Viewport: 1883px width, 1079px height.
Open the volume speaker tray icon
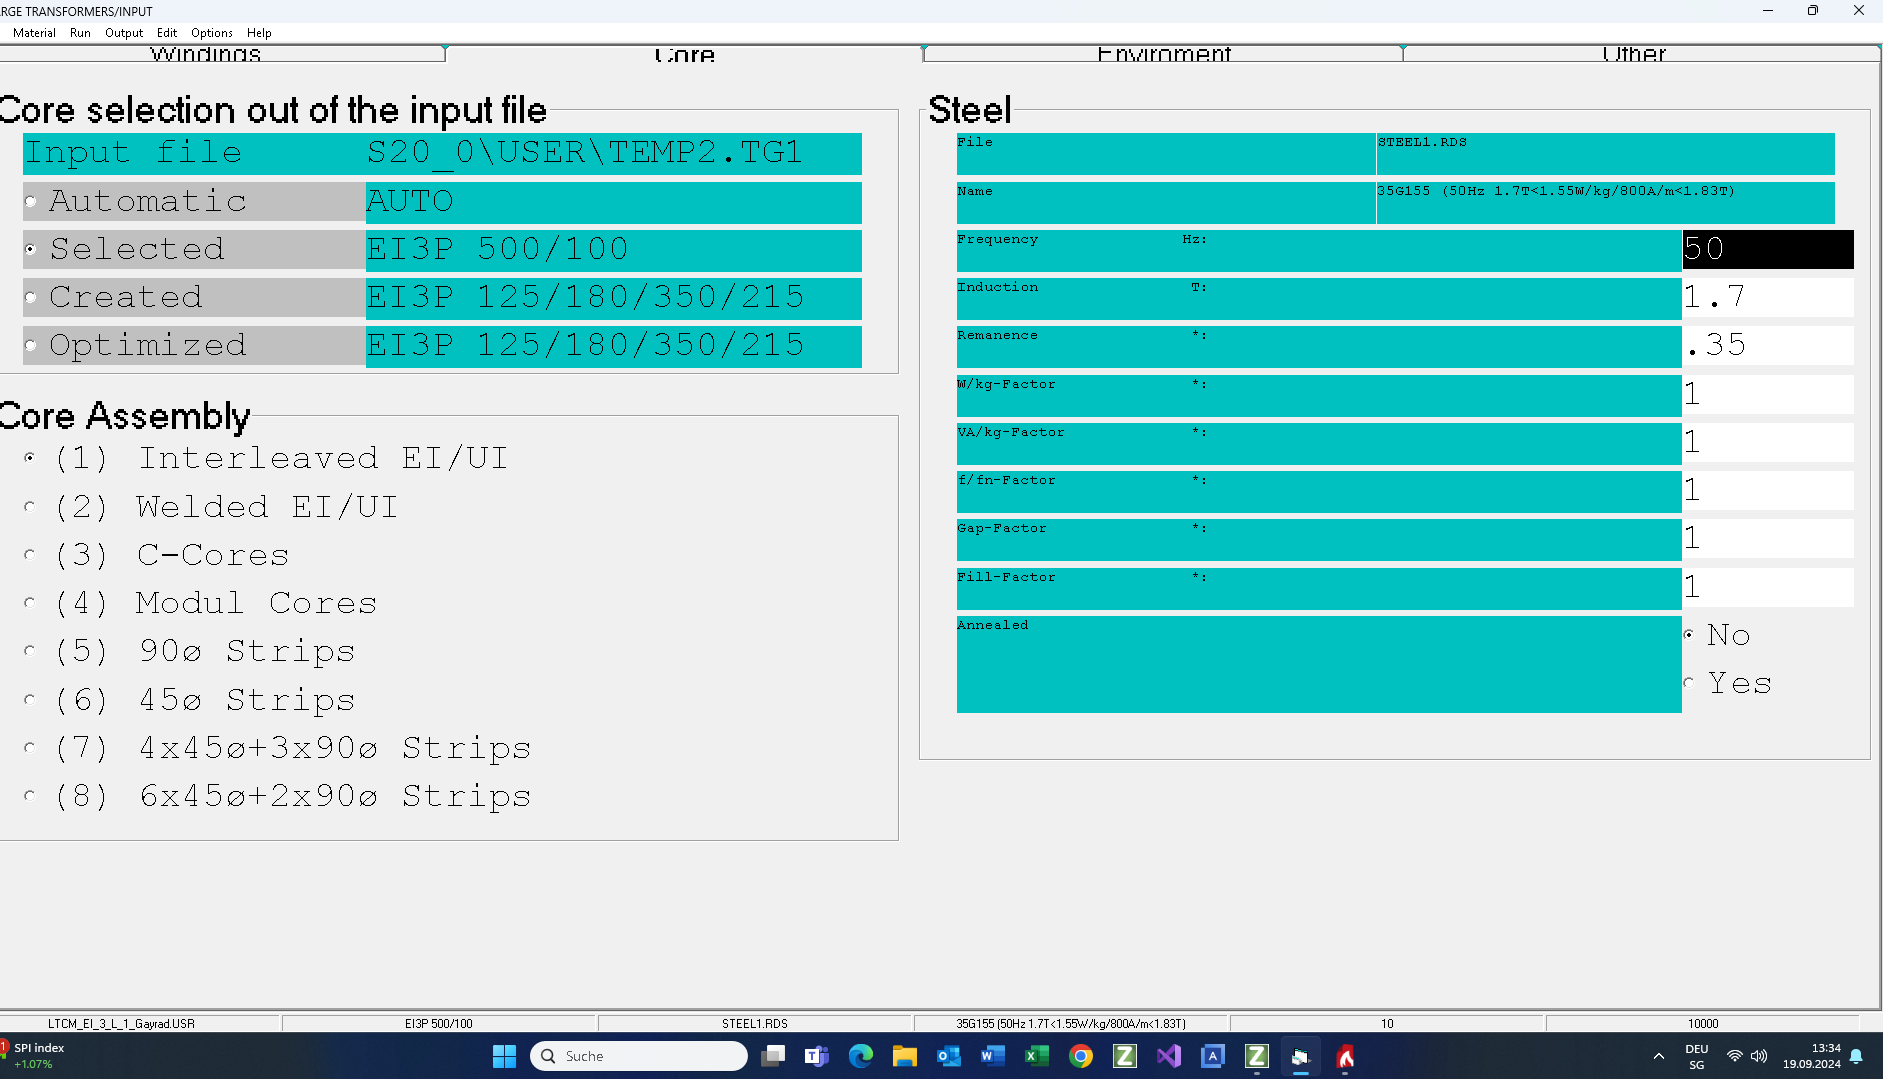coord(1759,1056)
